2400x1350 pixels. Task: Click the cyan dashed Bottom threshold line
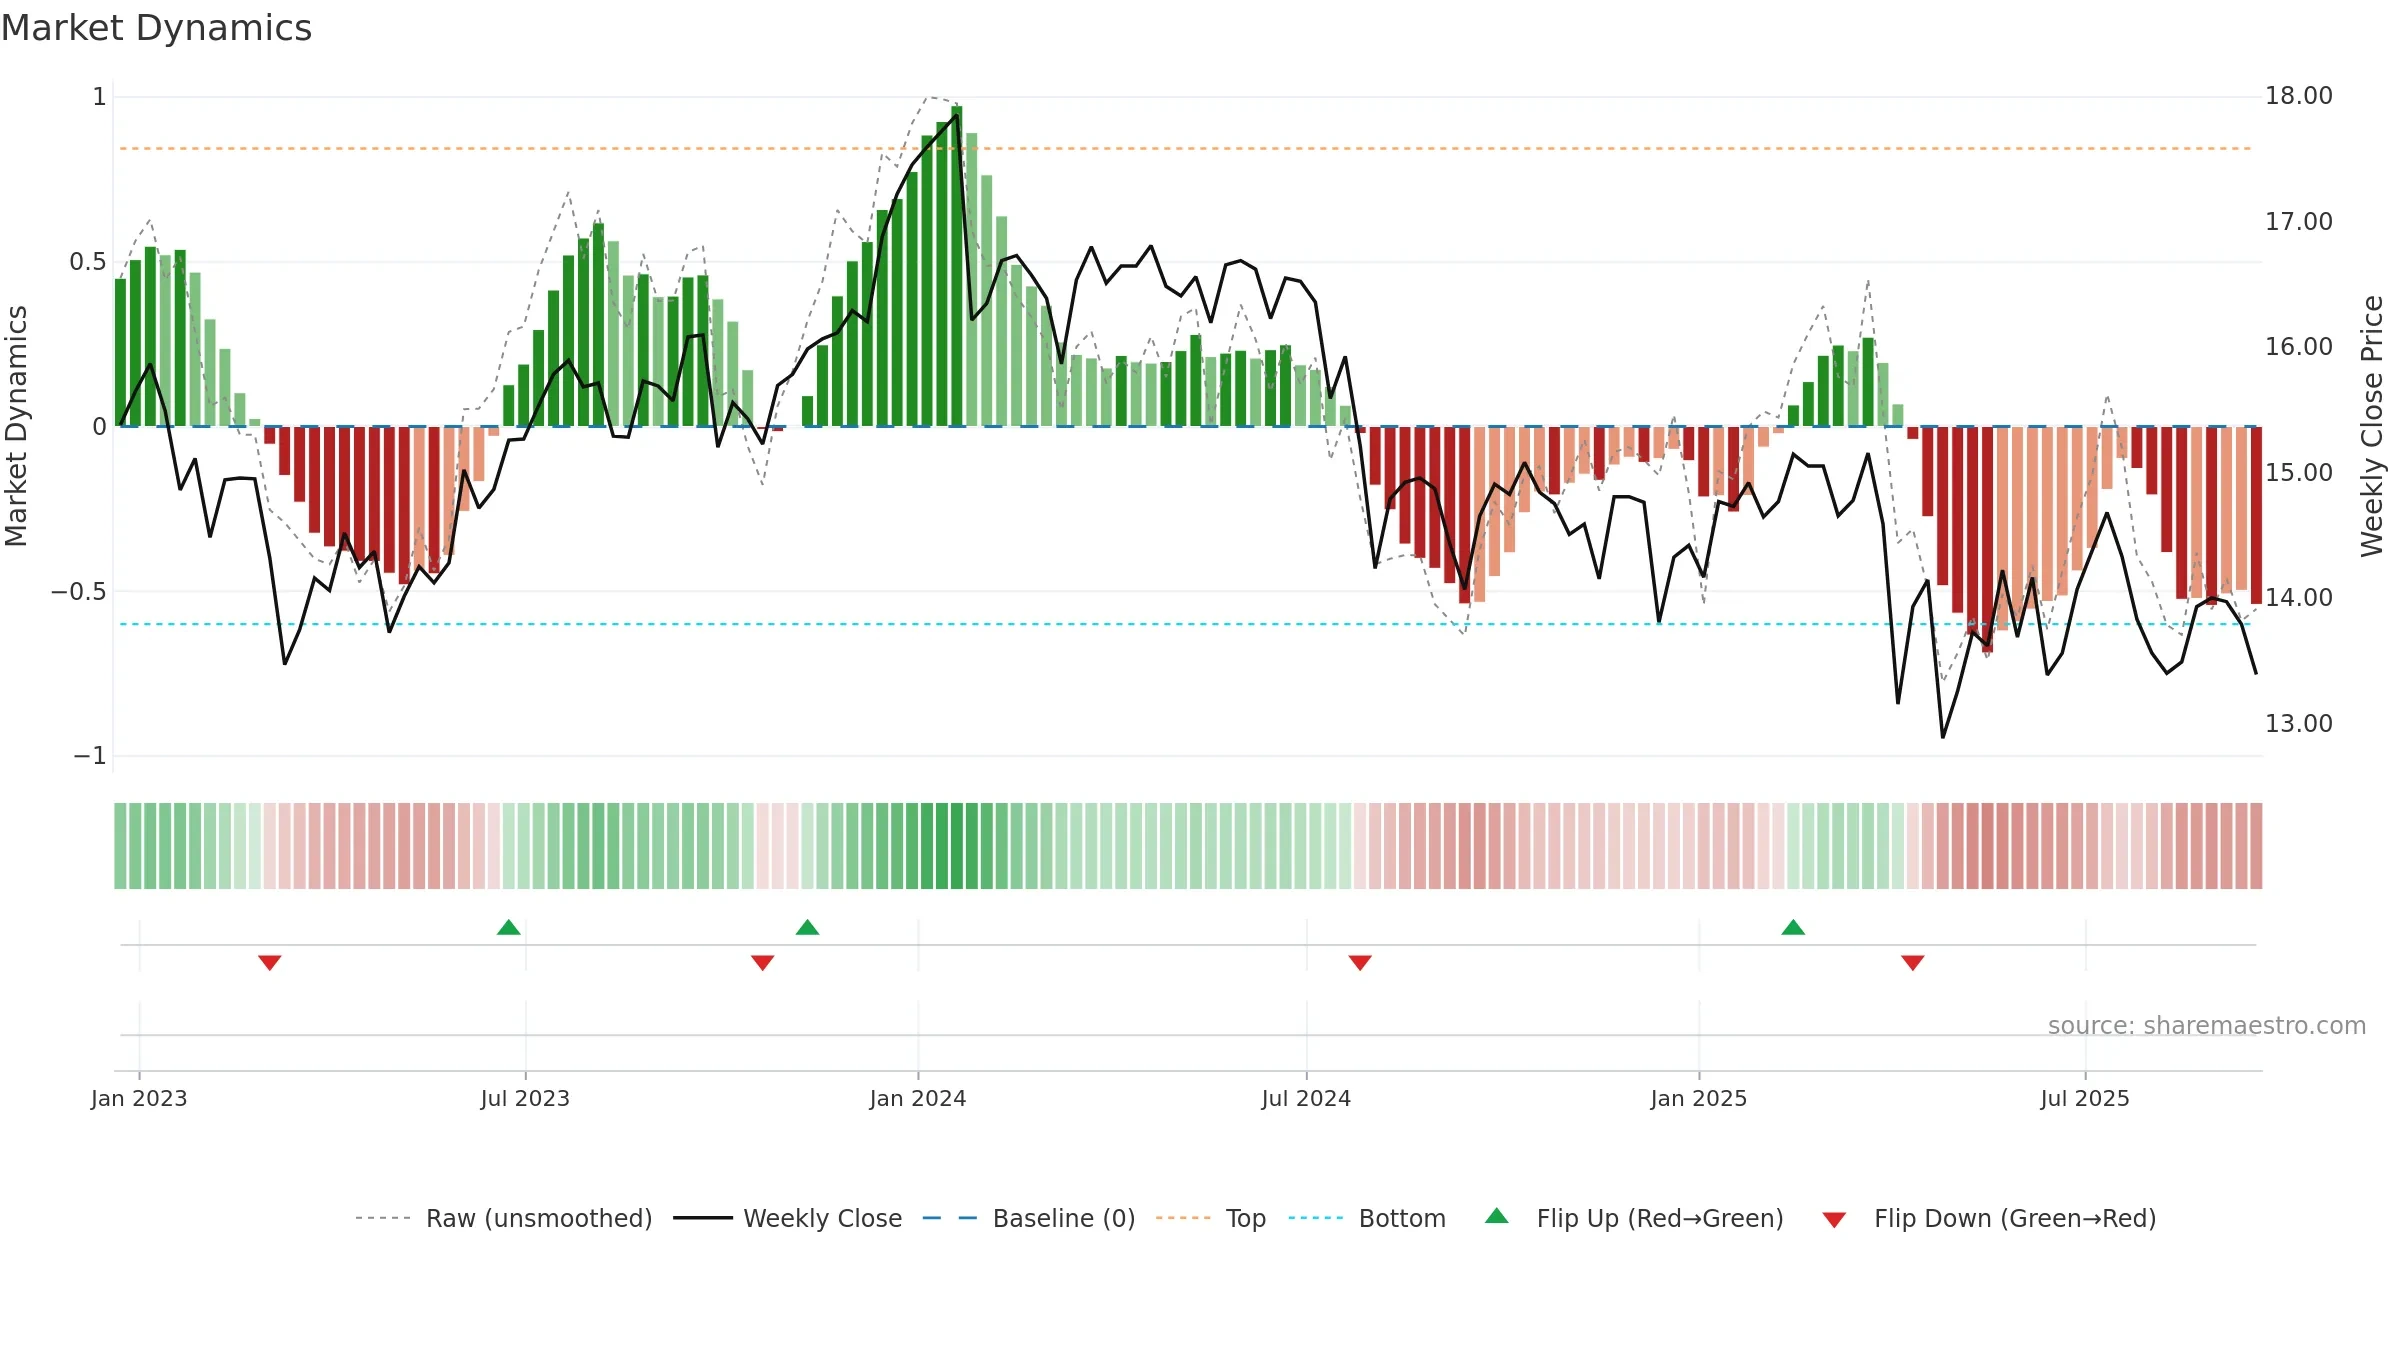(1185, 624)
